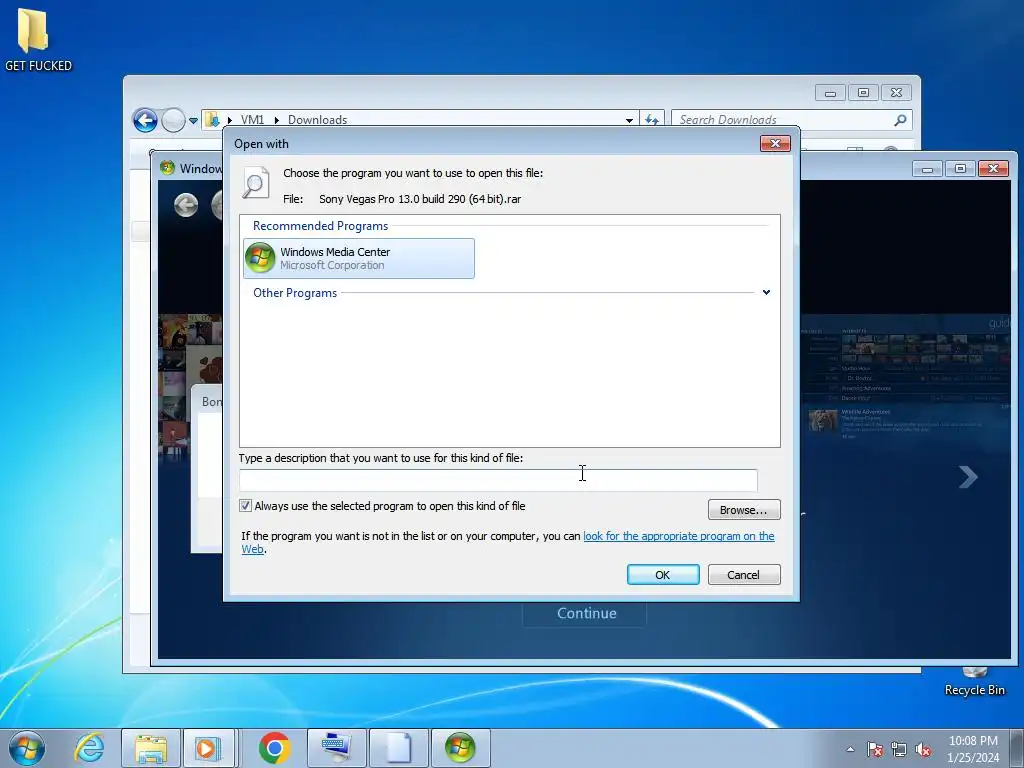Click the search magnifier icon in Explorer
Viewport: 1024px width, 768px height.
[901, 120]
